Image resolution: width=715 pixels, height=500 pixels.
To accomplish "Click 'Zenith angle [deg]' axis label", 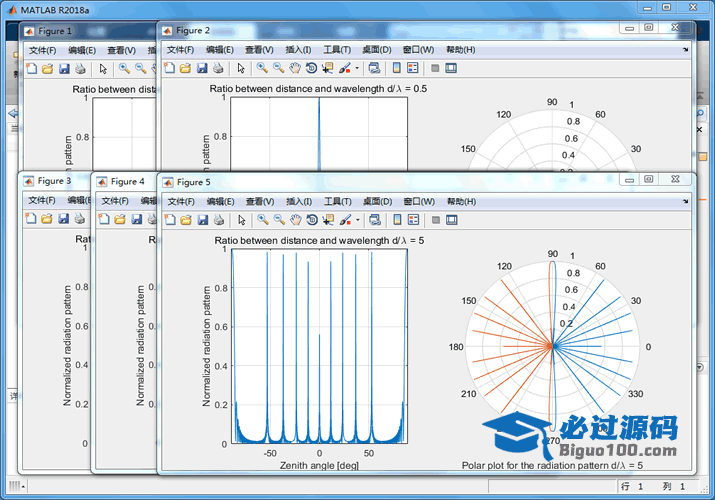I will tap(319, 465).
